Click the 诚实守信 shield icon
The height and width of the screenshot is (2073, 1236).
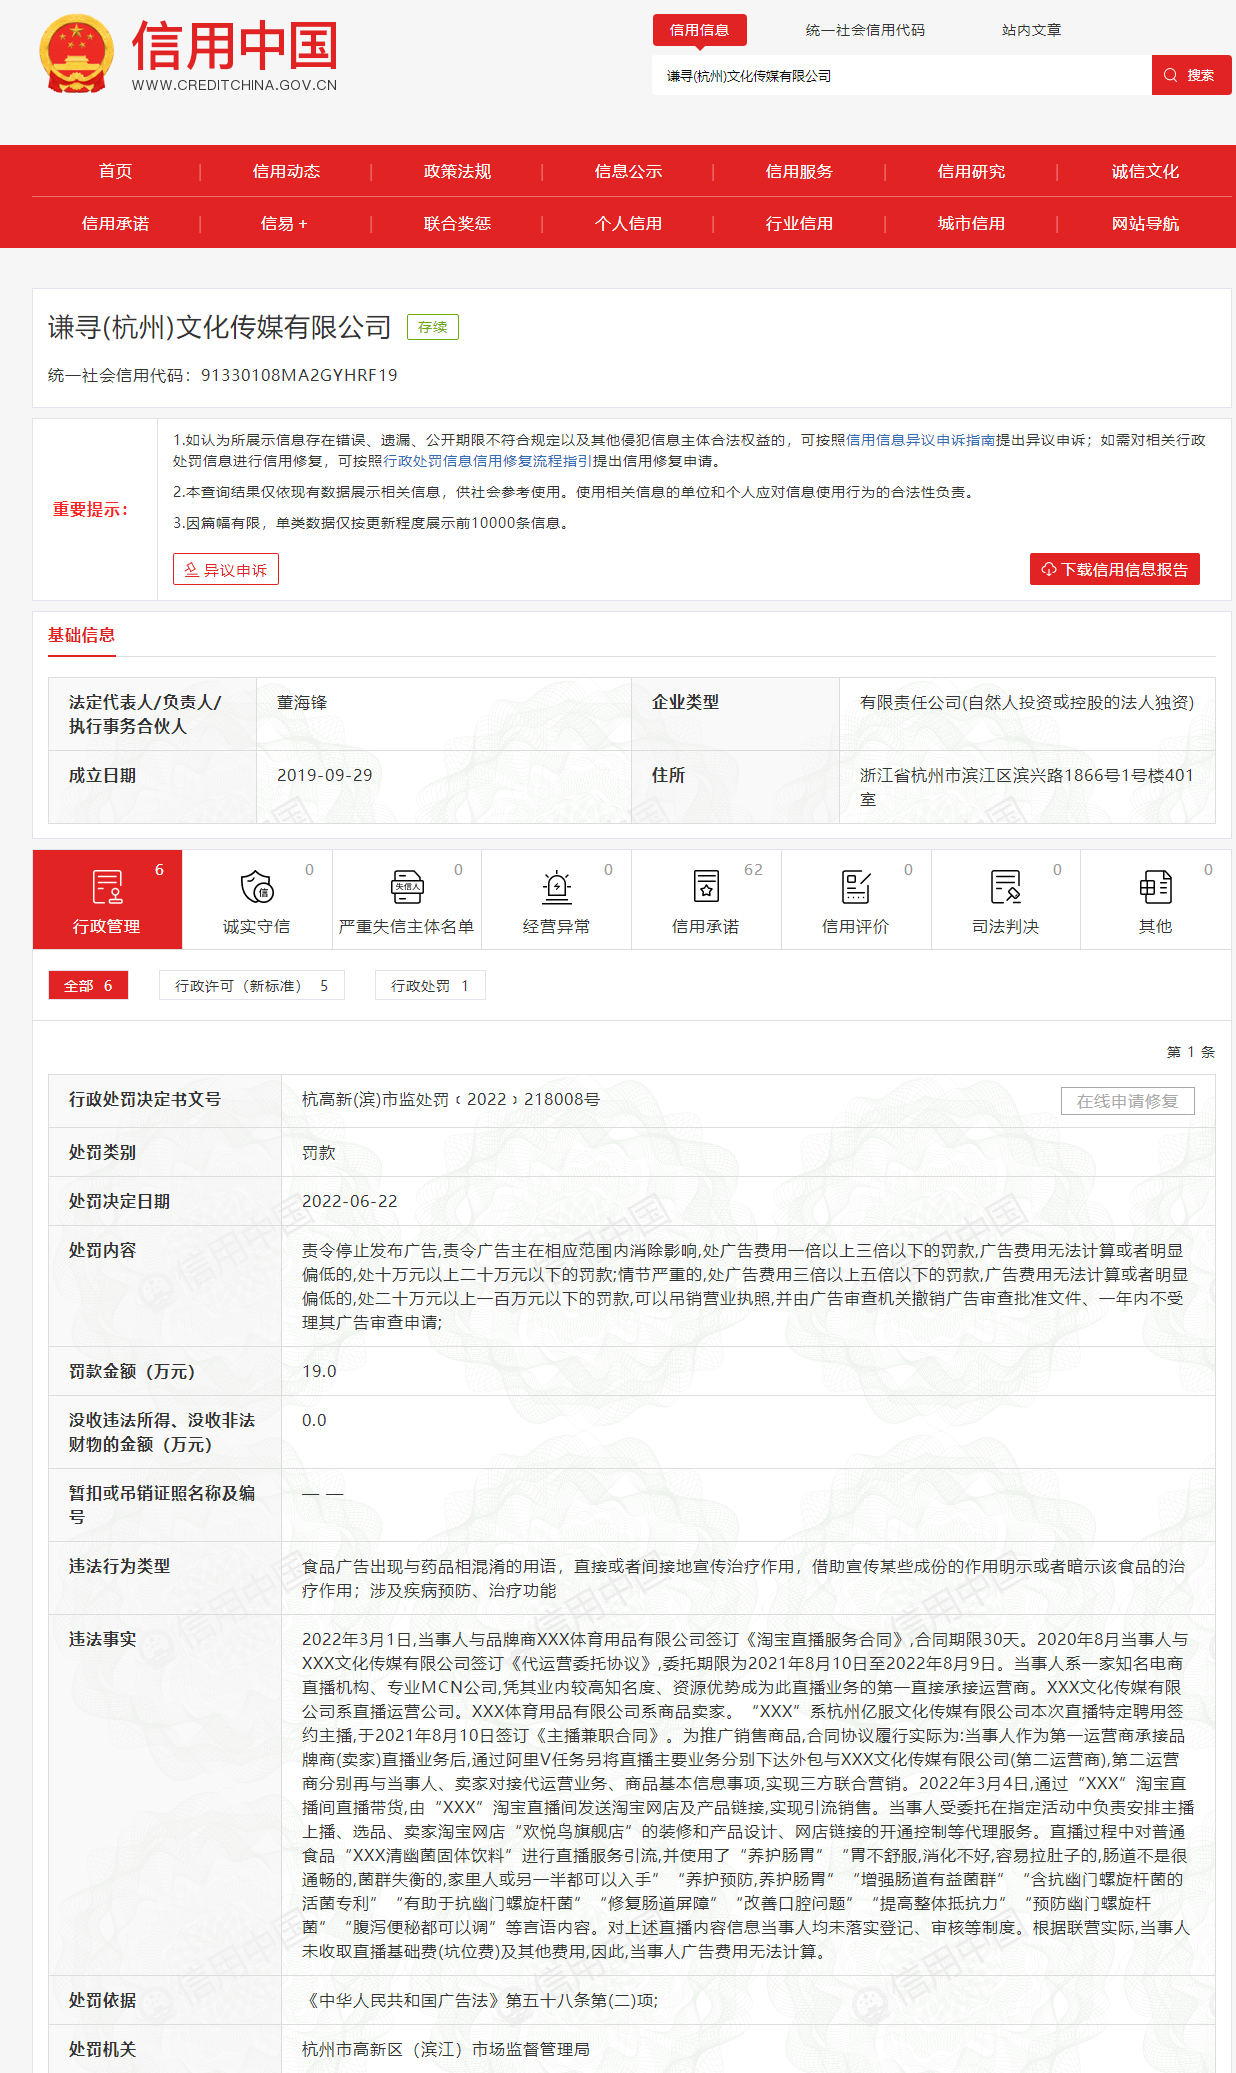point(258,887)
